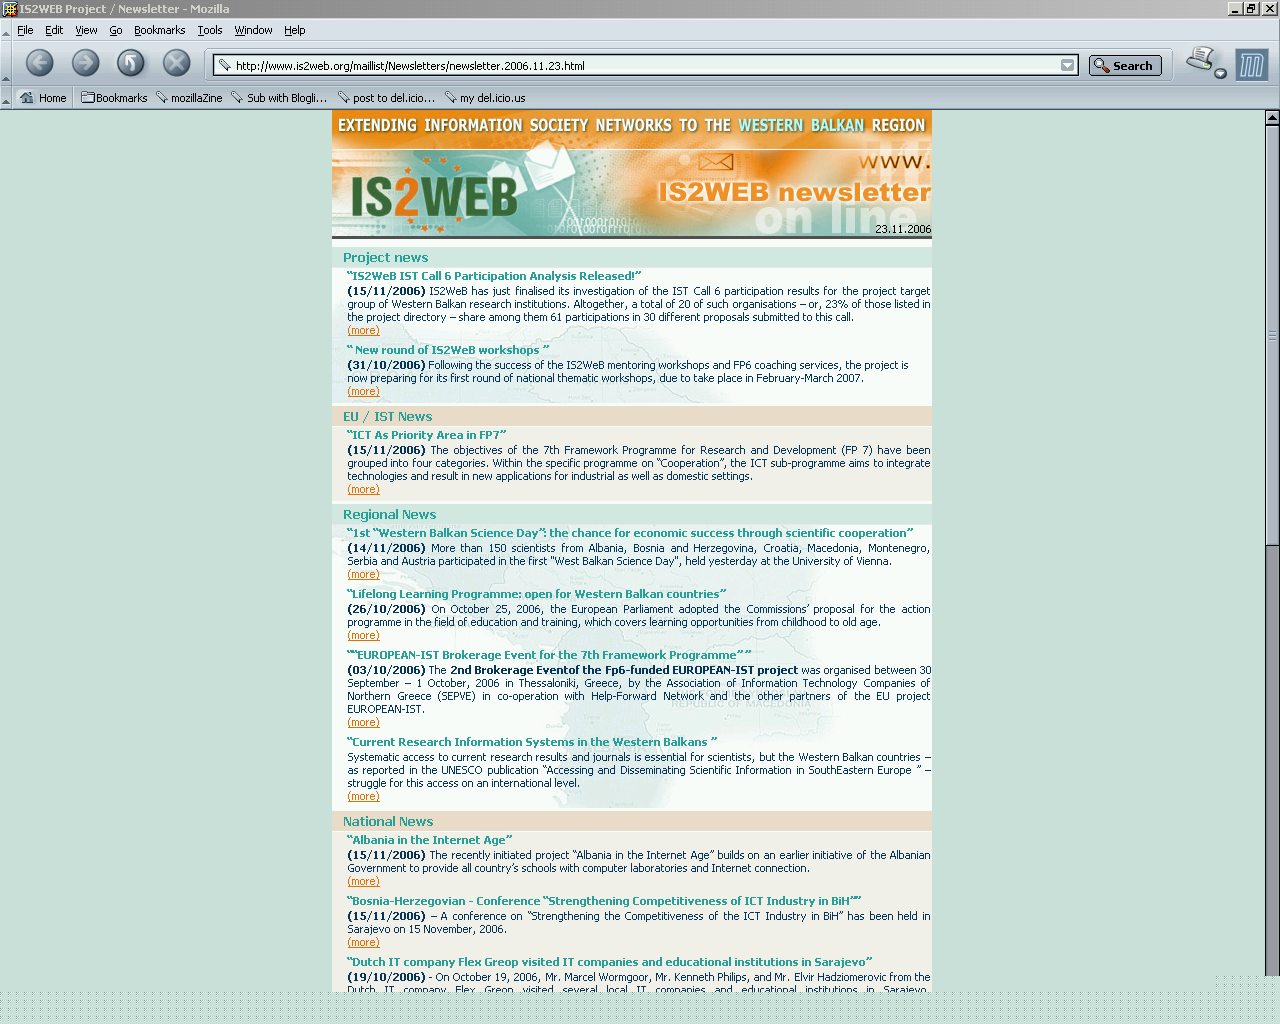Click (more) under Current Research Information Systems

tap(363, 797)
